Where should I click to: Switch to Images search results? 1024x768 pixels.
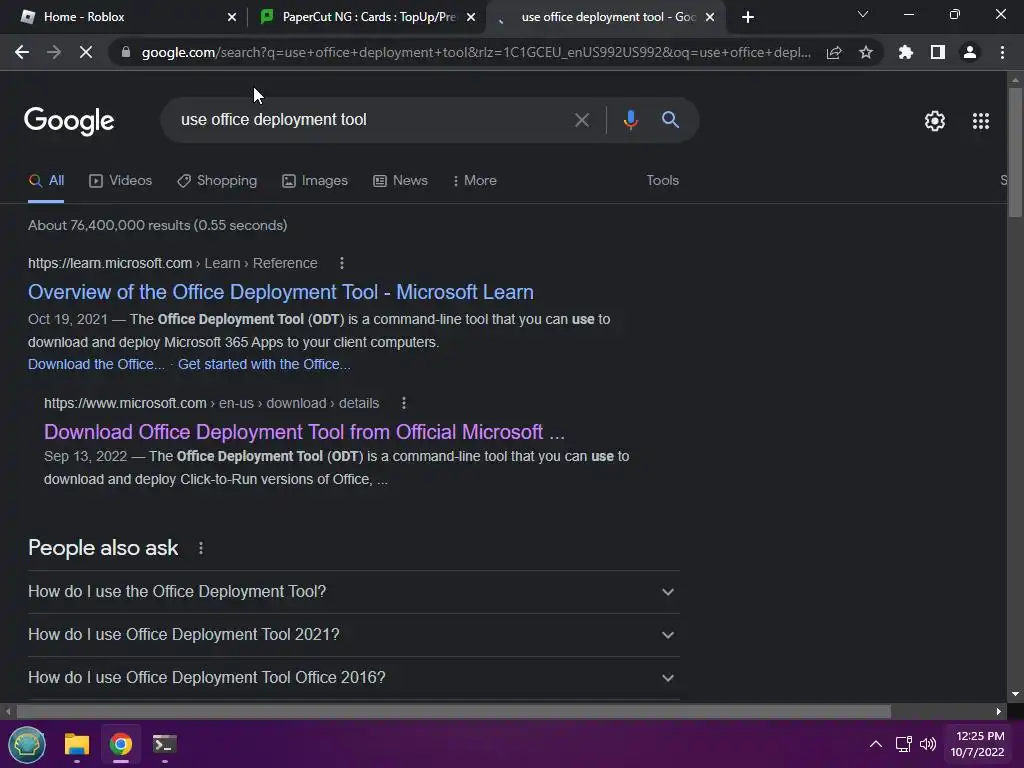[315, 180]
